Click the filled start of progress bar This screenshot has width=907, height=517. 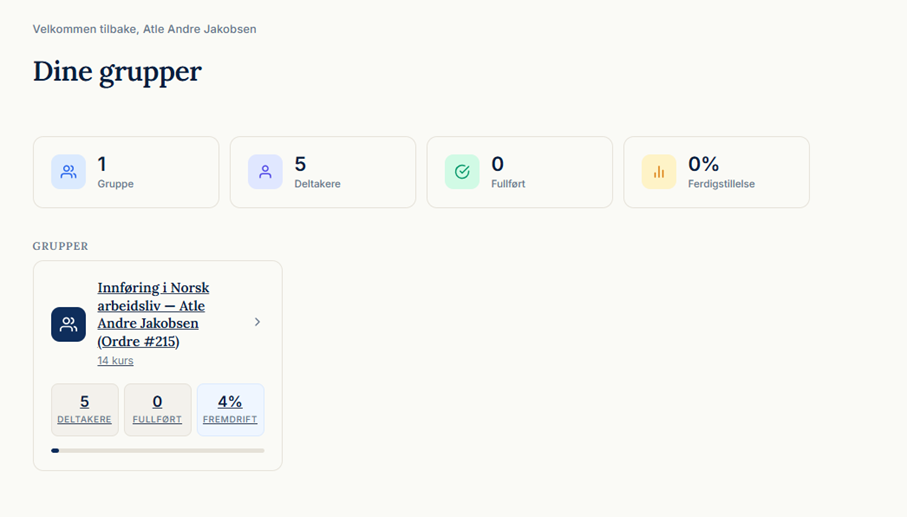pos(55,450)
